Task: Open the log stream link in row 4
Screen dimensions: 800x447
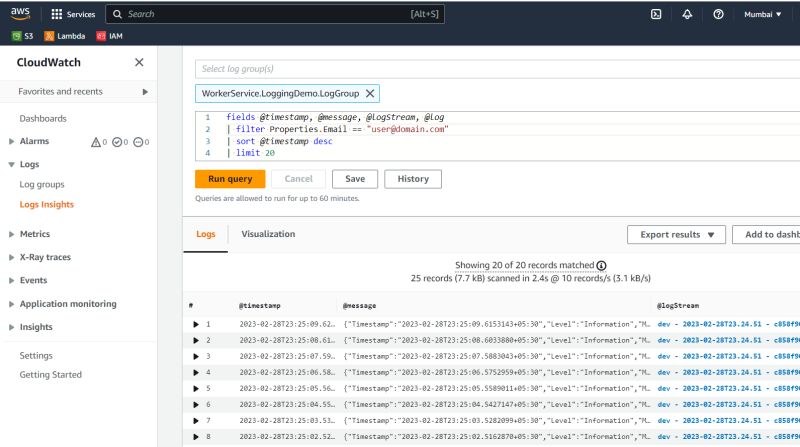Action: pos(729,372)
